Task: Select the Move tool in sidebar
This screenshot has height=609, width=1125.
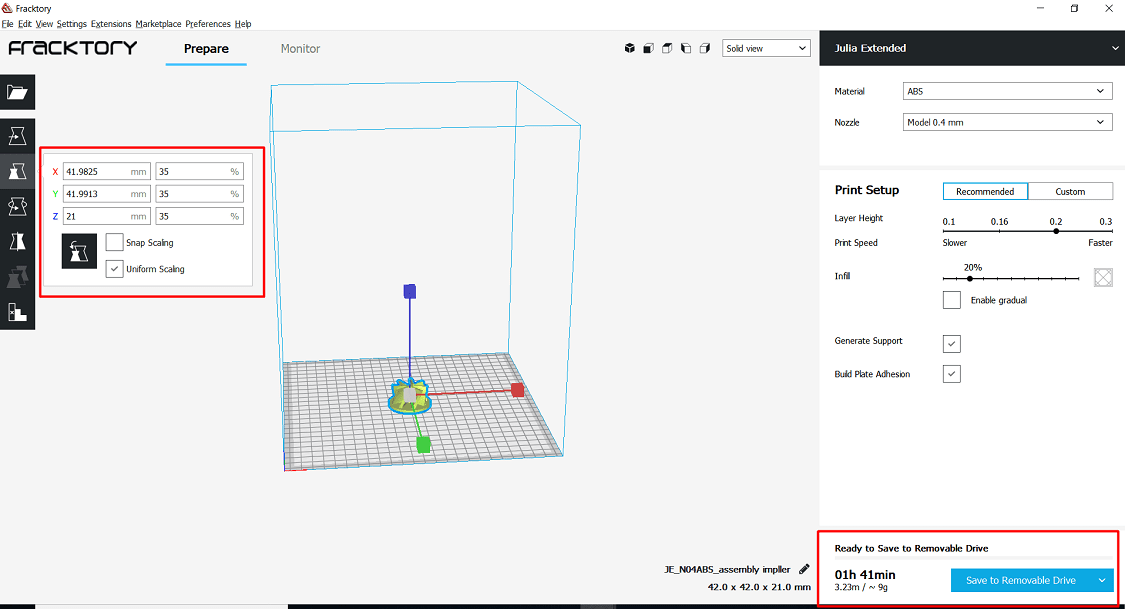Action: point(17,136)
